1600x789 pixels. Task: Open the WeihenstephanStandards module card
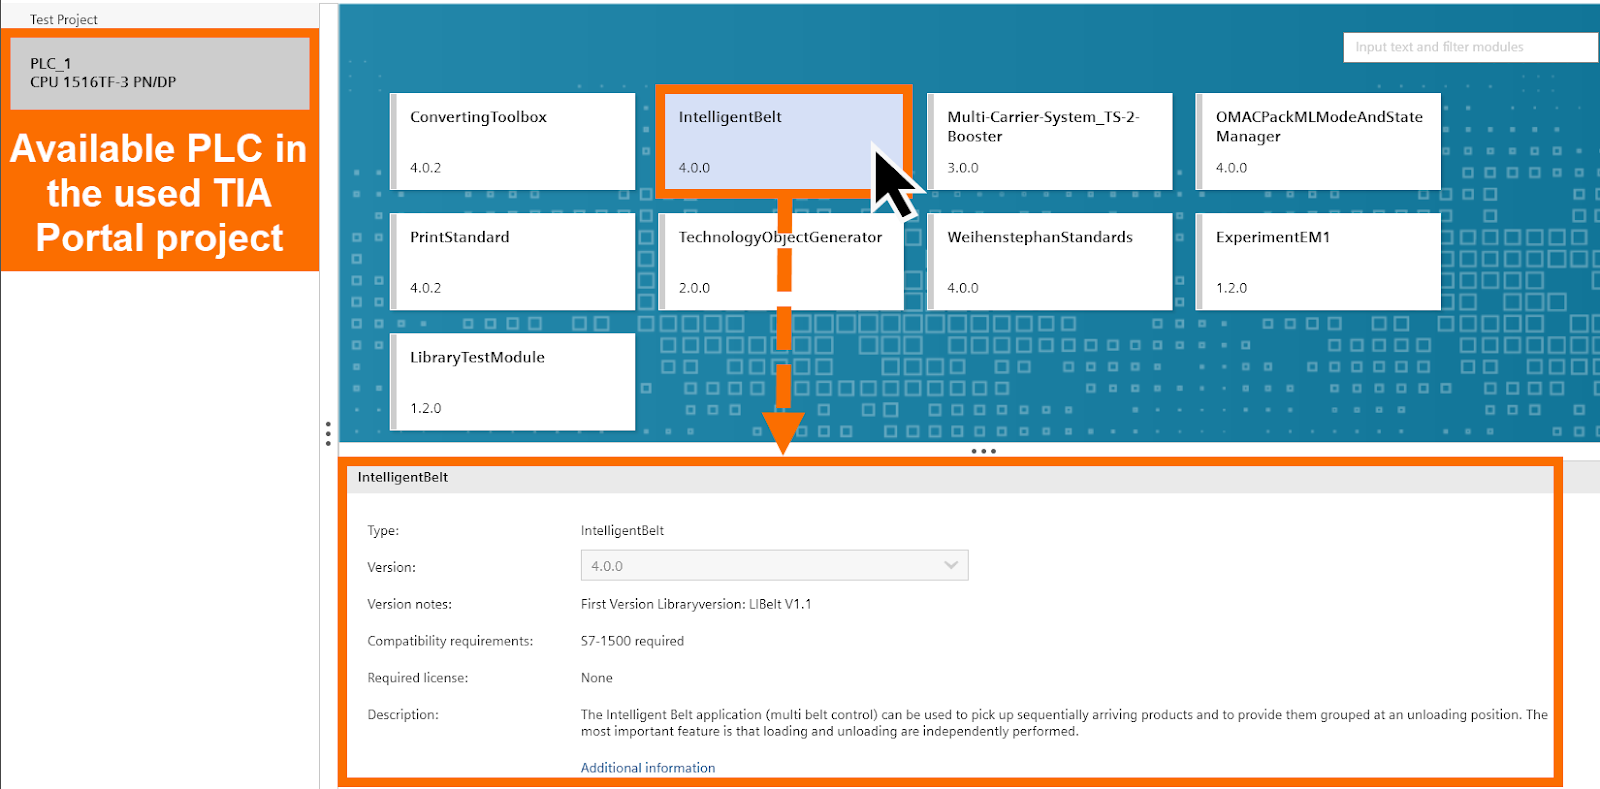click(x=1050, y=261)
